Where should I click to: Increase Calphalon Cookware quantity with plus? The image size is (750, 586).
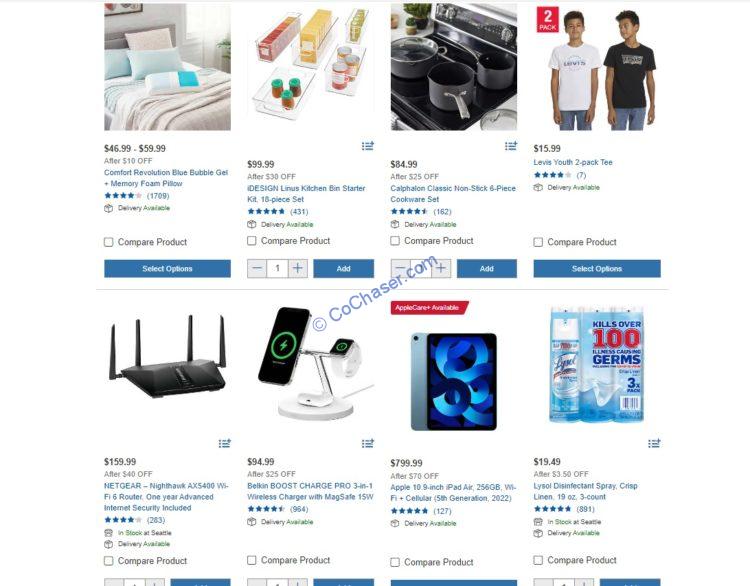[x=441, y=268]
